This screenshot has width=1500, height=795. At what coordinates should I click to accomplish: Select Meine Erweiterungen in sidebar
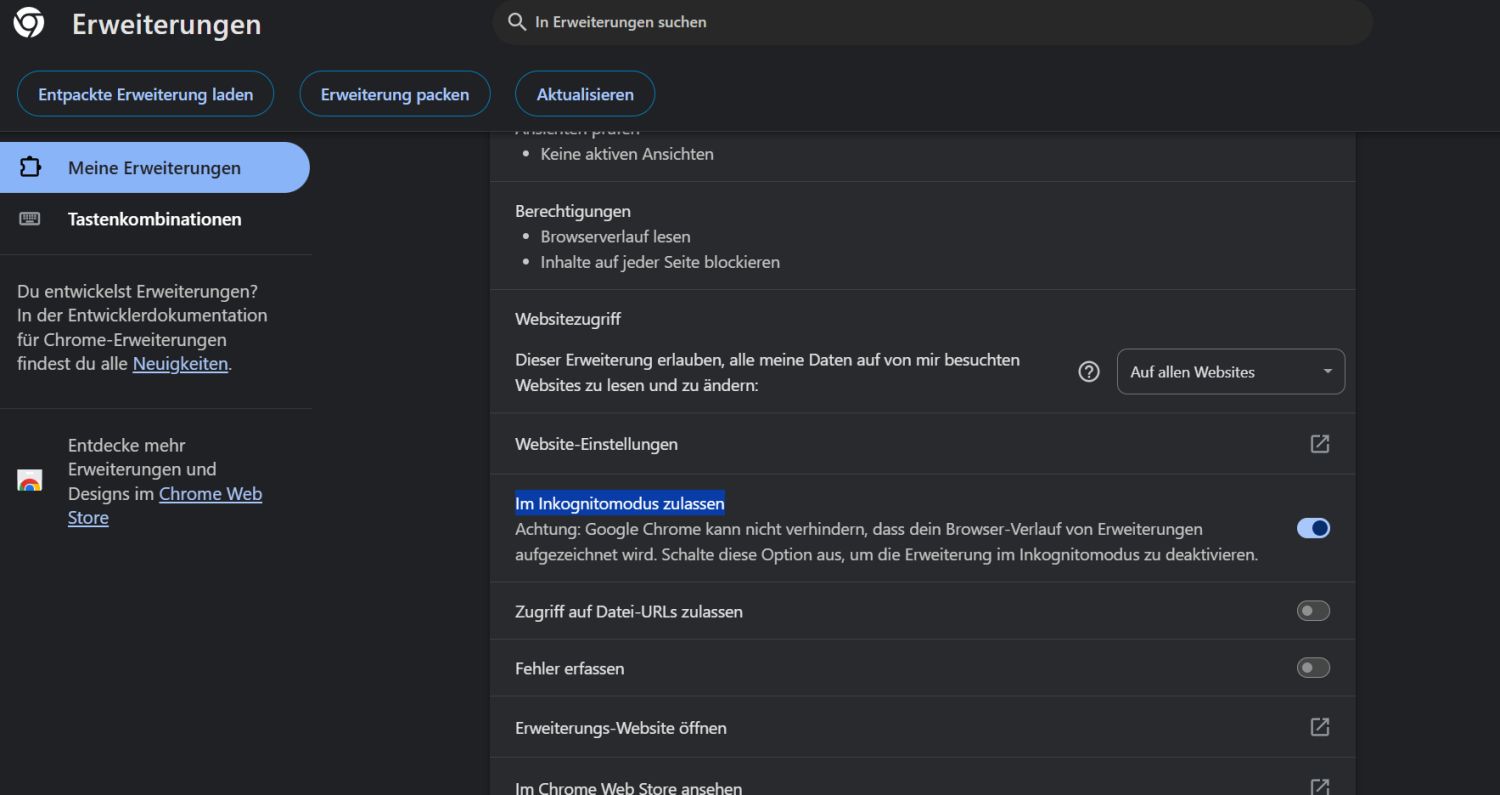pos(154,167)
